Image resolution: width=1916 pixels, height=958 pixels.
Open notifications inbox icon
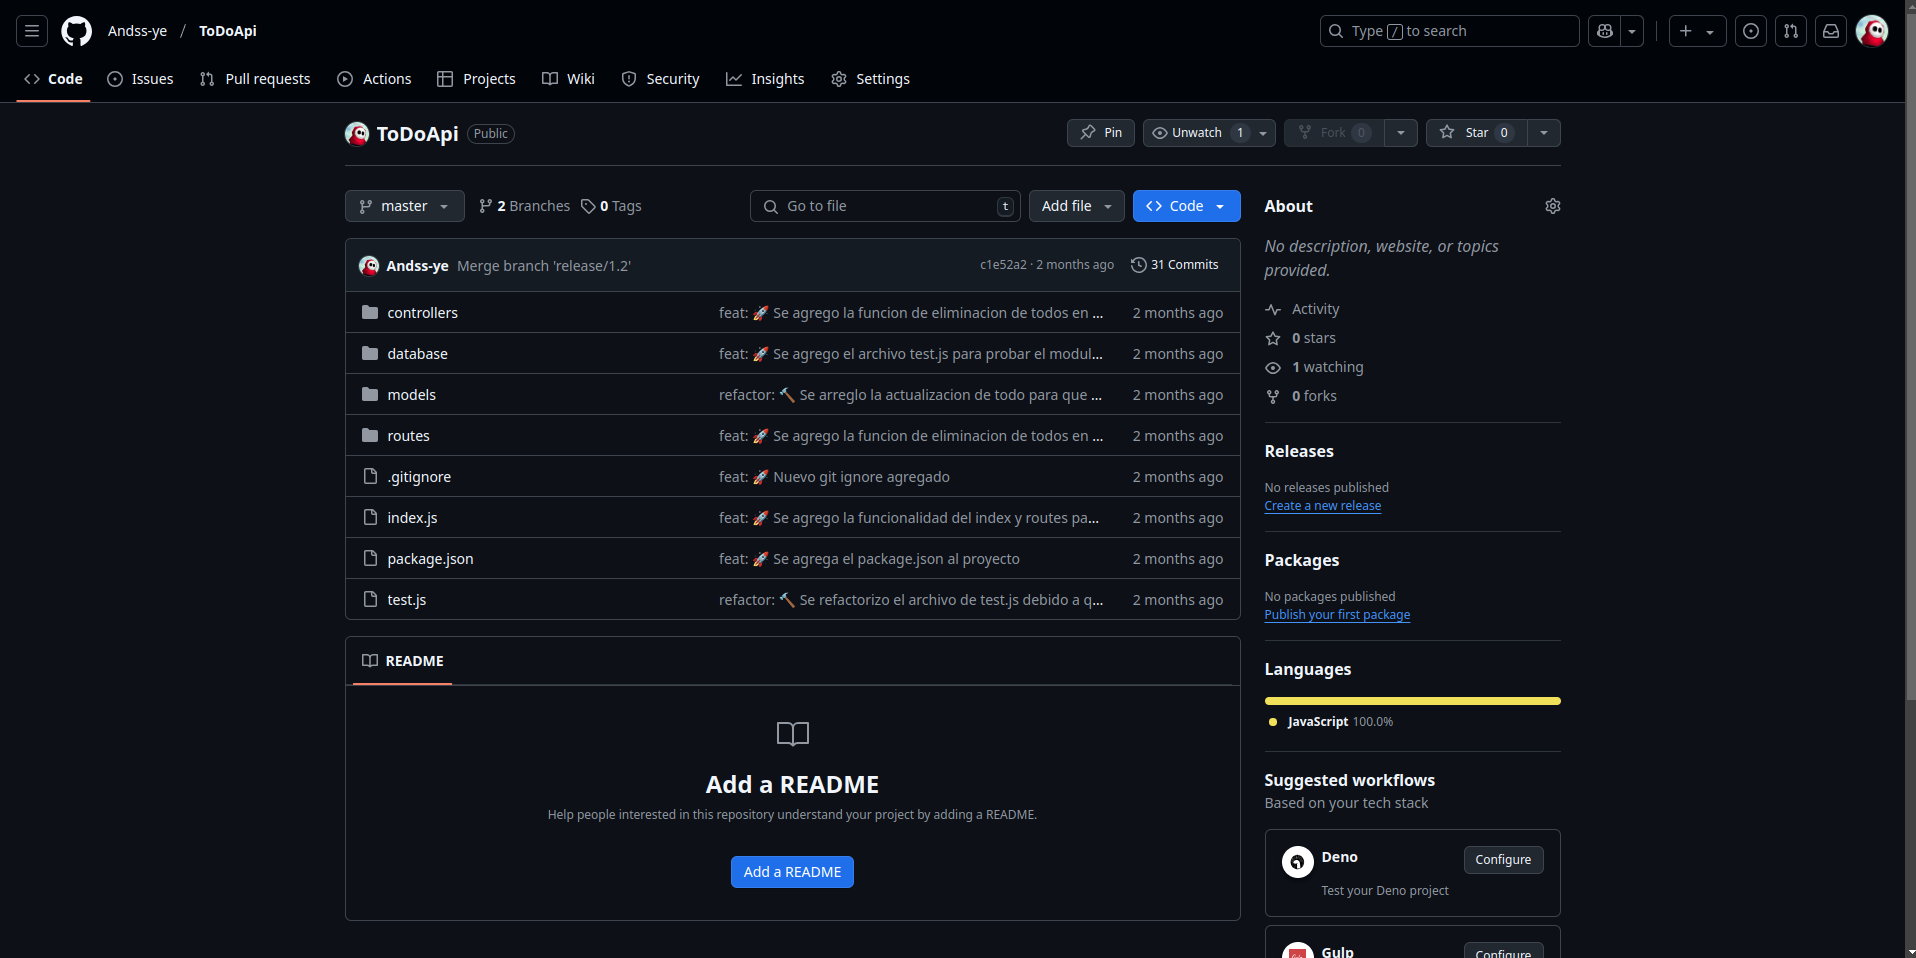1831,31
